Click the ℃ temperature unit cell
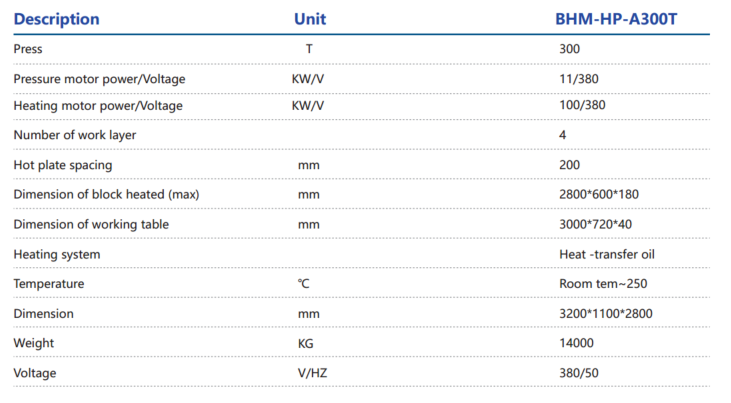Screen dimensions: 731x403 pos(304,284)
